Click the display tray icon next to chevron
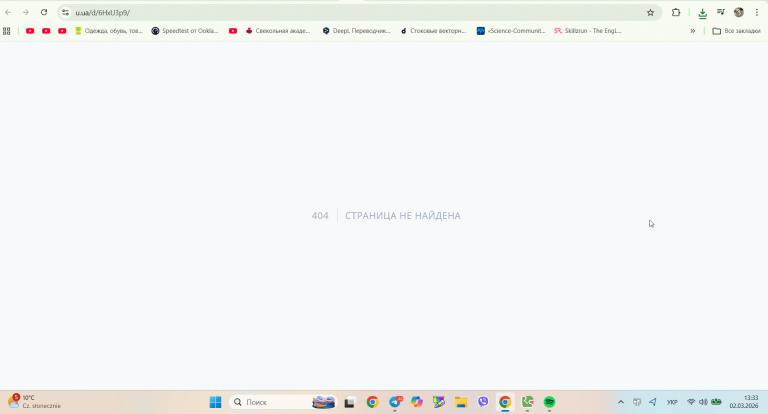768x414 pixels. click(x=637, y=402)
